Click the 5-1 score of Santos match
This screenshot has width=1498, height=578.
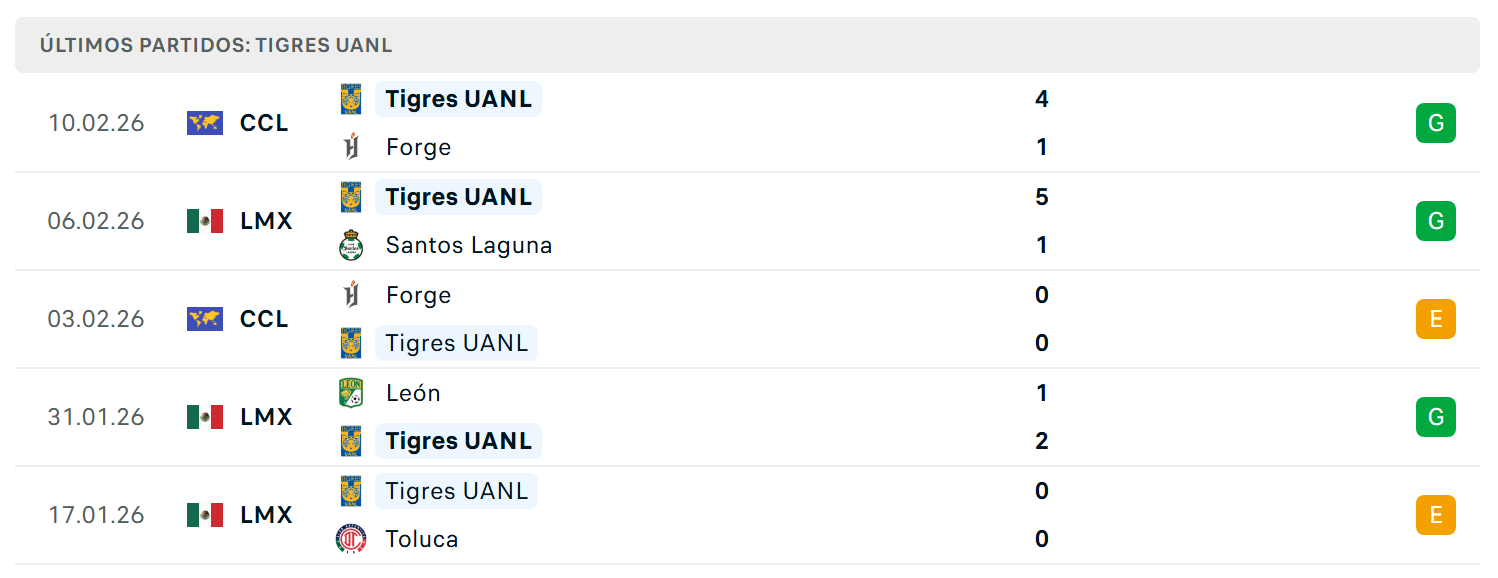tap(1042, 221)
